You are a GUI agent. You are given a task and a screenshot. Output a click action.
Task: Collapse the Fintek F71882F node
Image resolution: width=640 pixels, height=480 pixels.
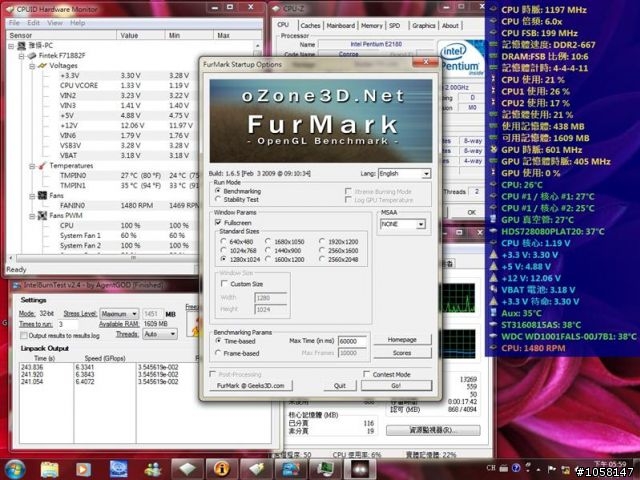point(22,56)
